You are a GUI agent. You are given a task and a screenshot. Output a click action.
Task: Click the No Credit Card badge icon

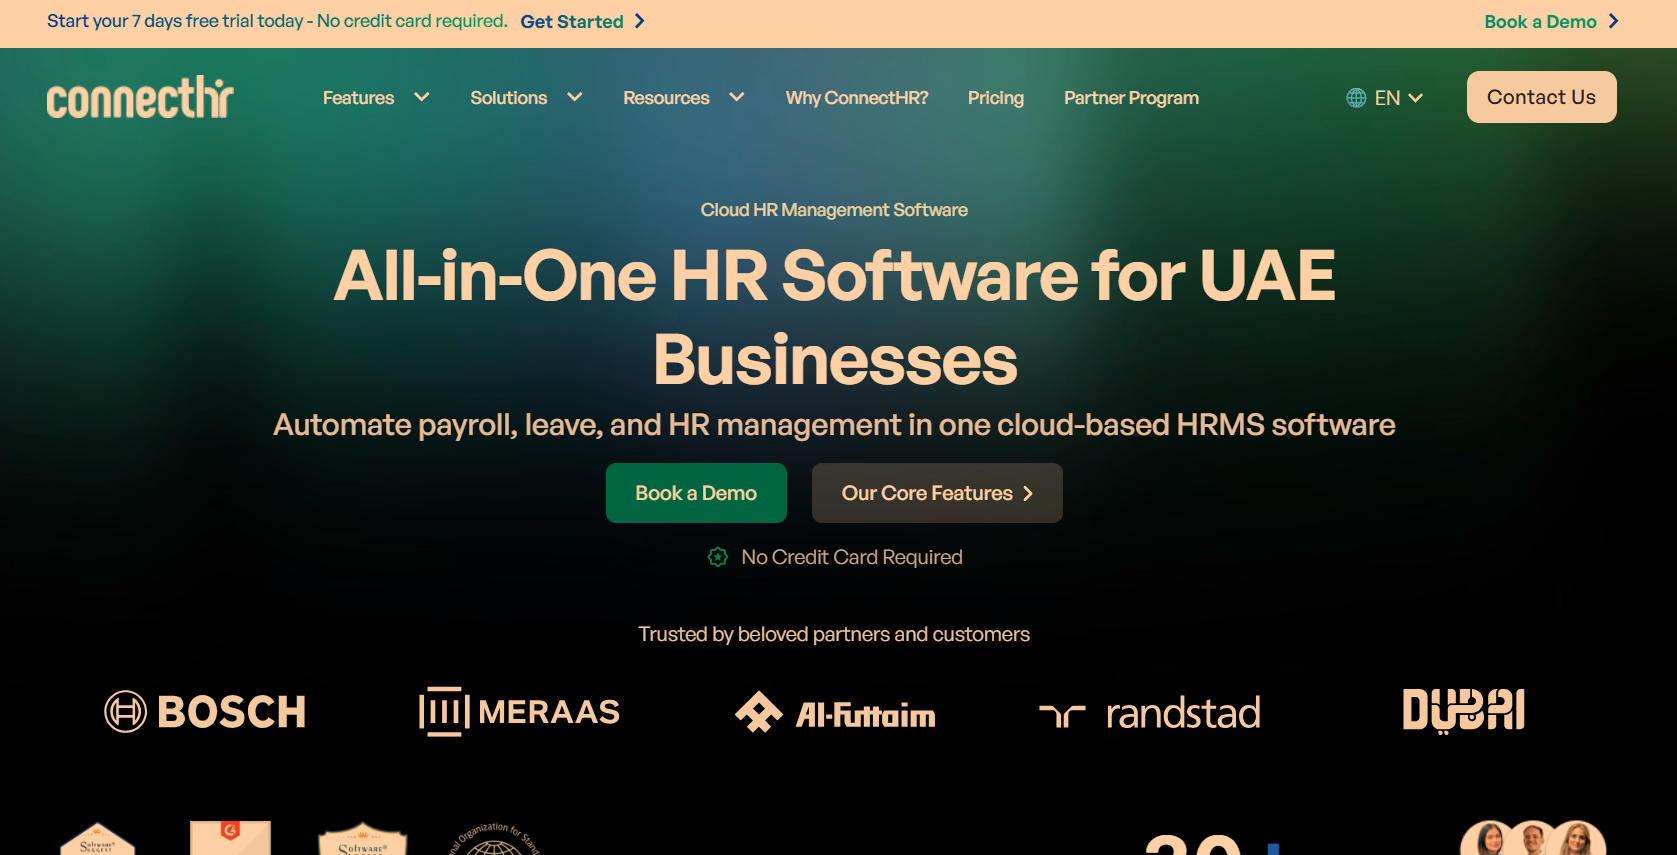(718, 557)
